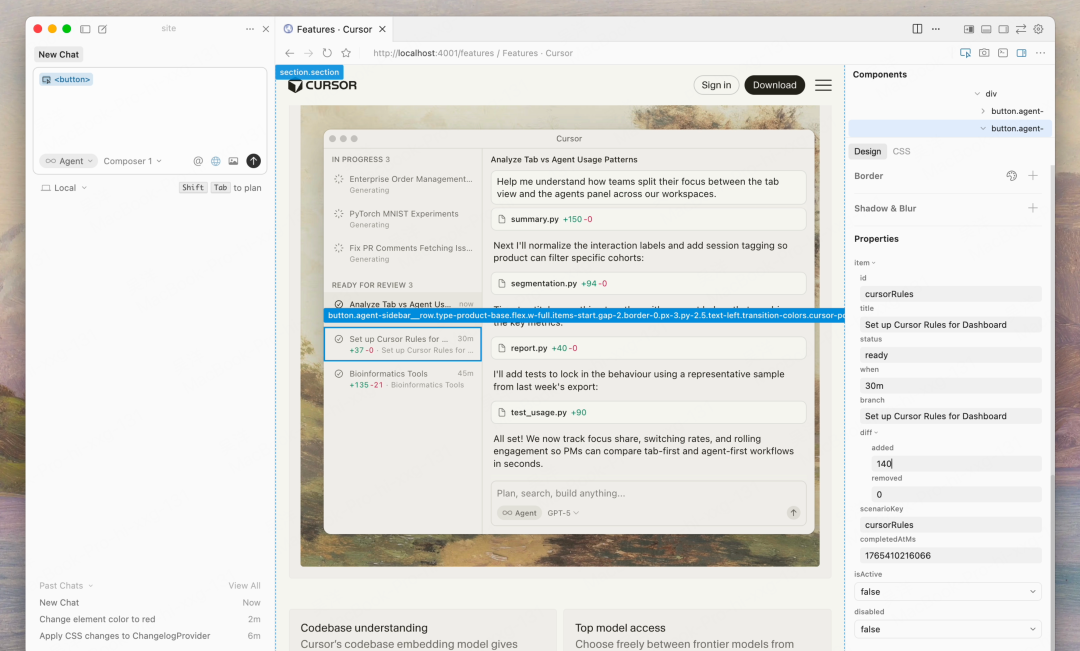Image resolution: width=1080 pixels, height=651 pixels.
Task: Select the New Chat tab in the chat panel
Action: click(59, 54)
